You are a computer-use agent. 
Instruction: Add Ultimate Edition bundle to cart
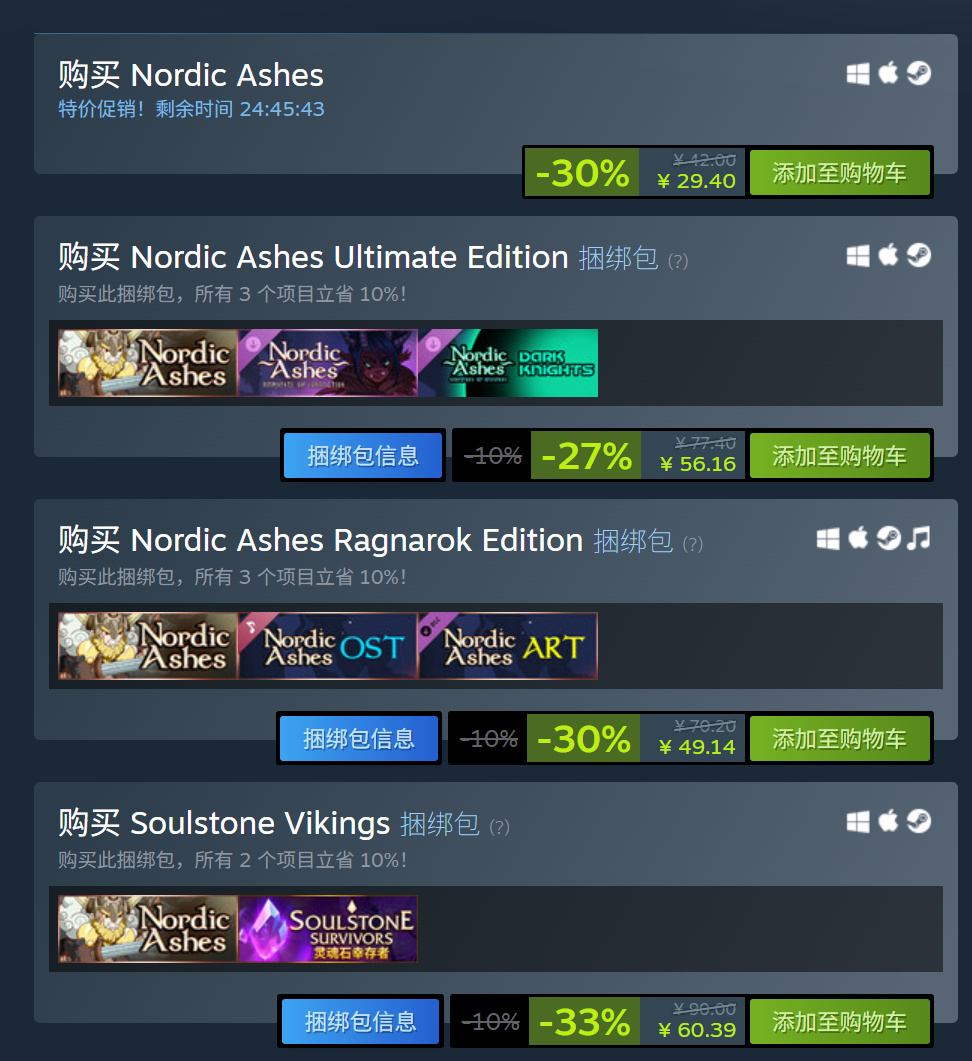coord(839,455)
